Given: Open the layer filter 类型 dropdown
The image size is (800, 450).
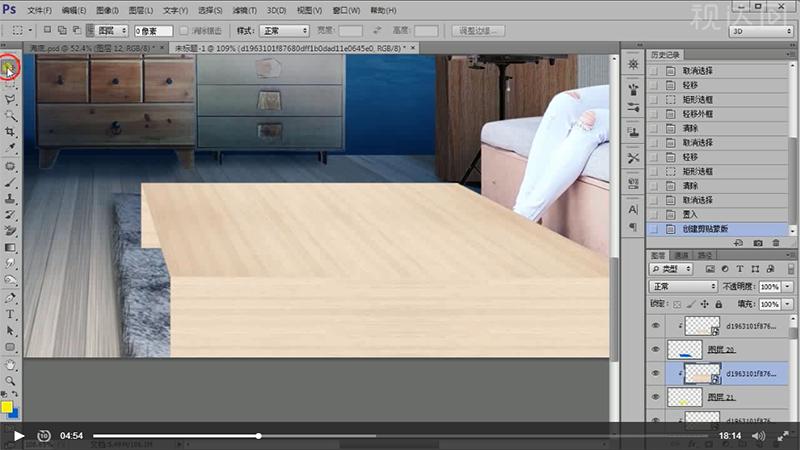Looking at the screenshot, I should pyautogui.click(x=671, y=269).
